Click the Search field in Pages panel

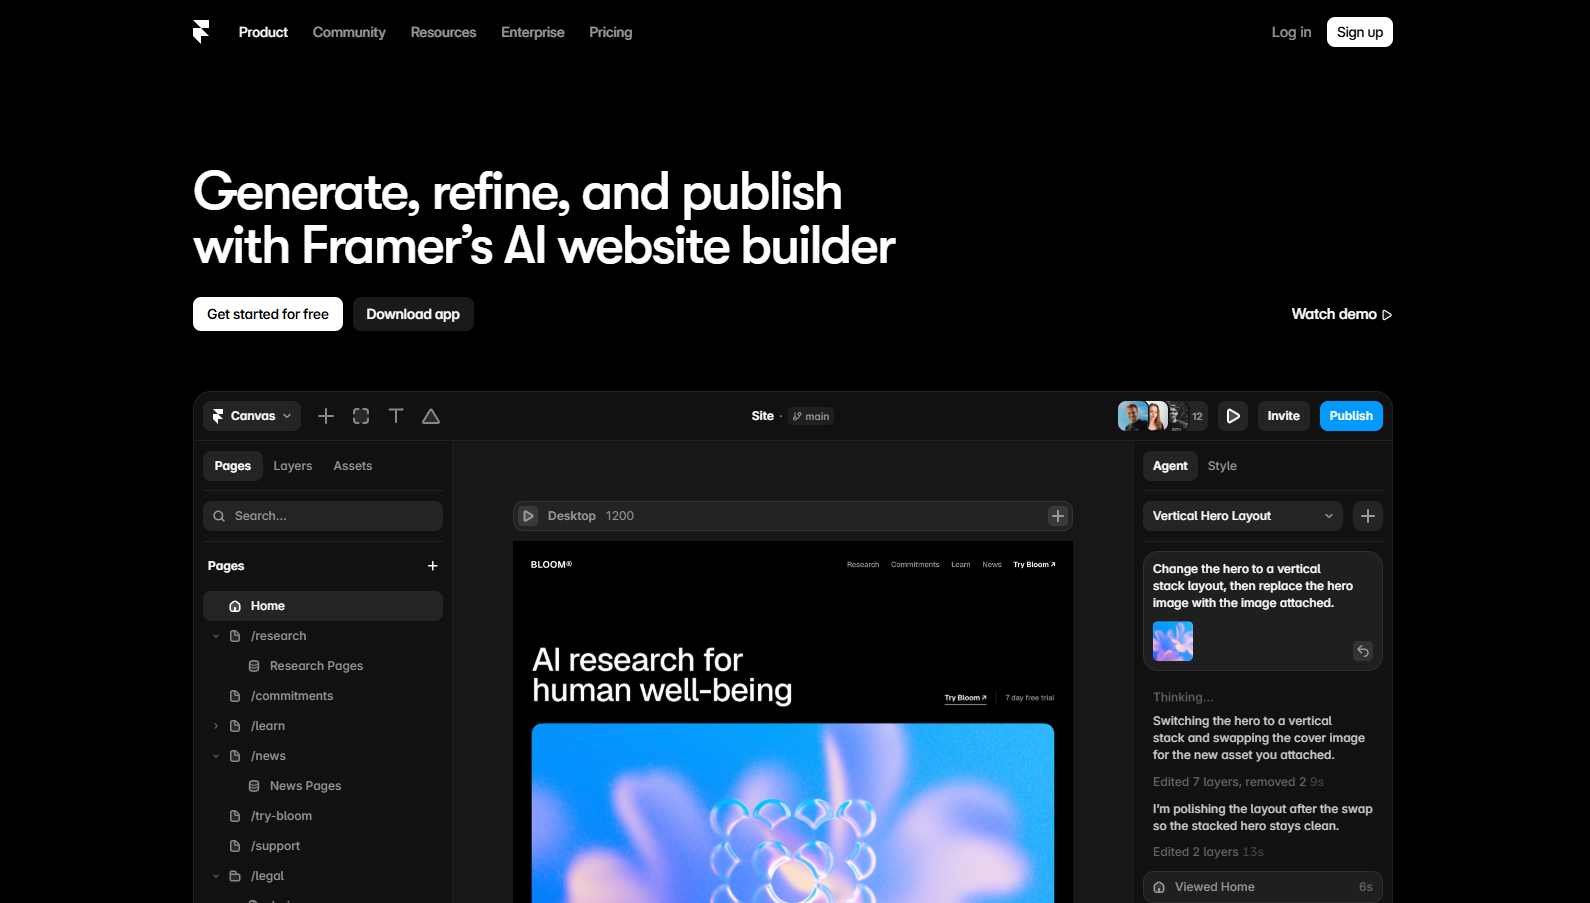coord(323,516)
